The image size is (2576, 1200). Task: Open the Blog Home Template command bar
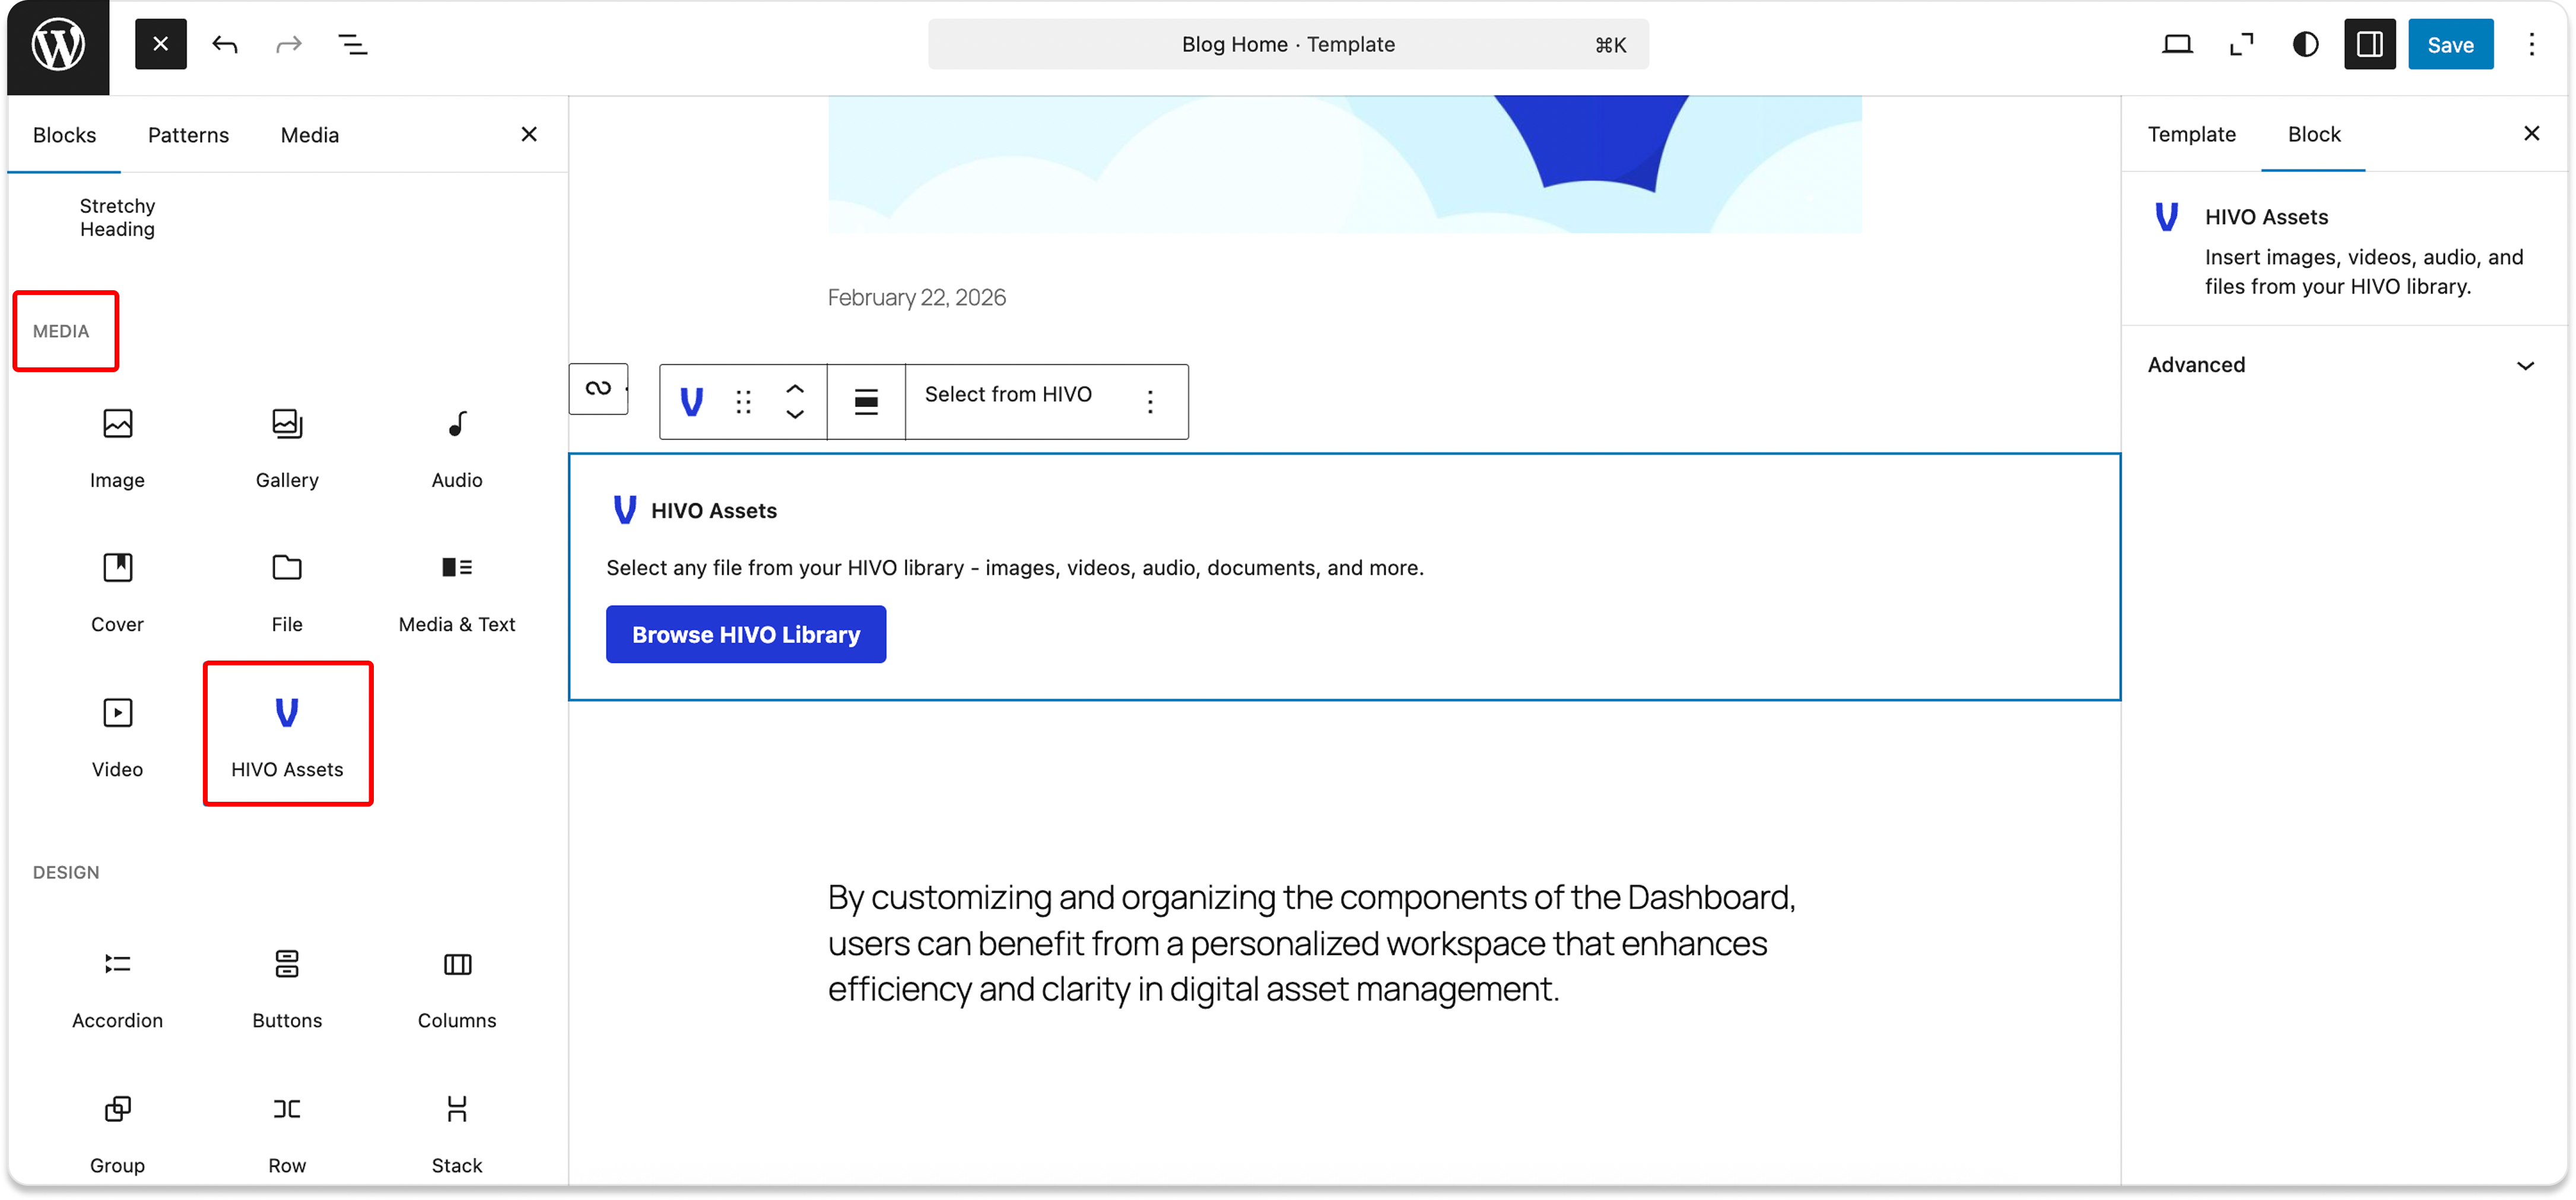tap(1288, 45)
